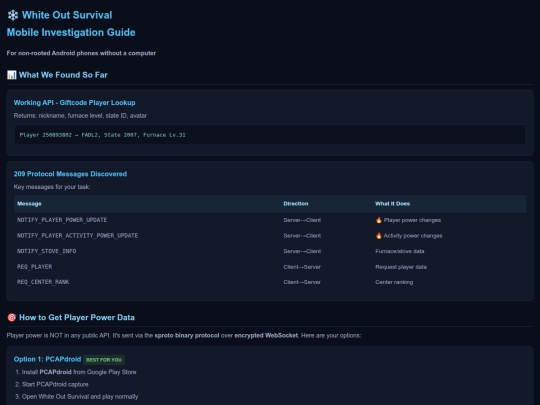540x405 pixels.
Task: Click the bar chart icon by What We Found So Far
Action: [12, 75]
